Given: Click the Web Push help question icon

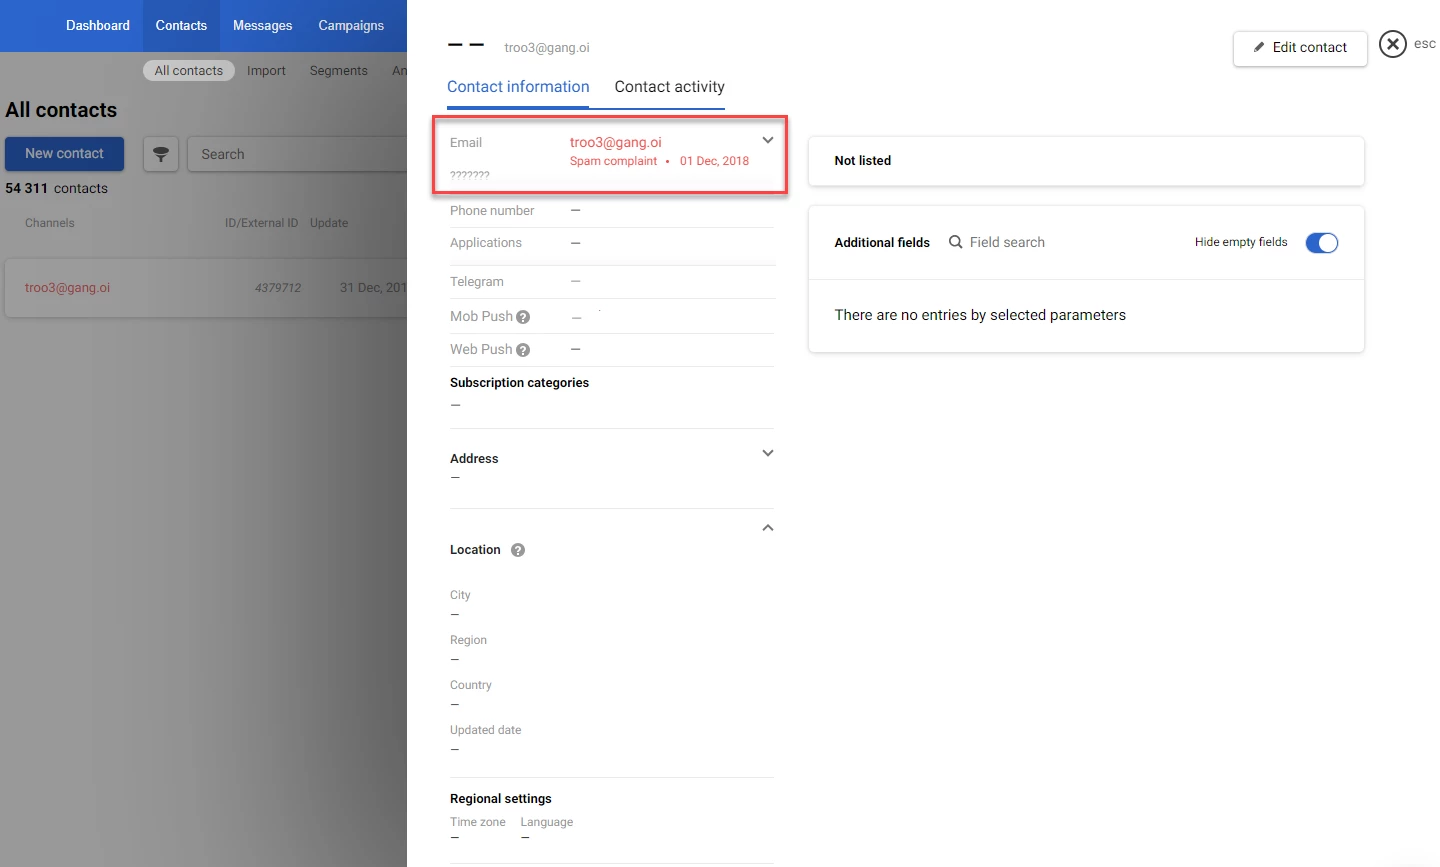Looking at the screenshot, I should (523, 350).
